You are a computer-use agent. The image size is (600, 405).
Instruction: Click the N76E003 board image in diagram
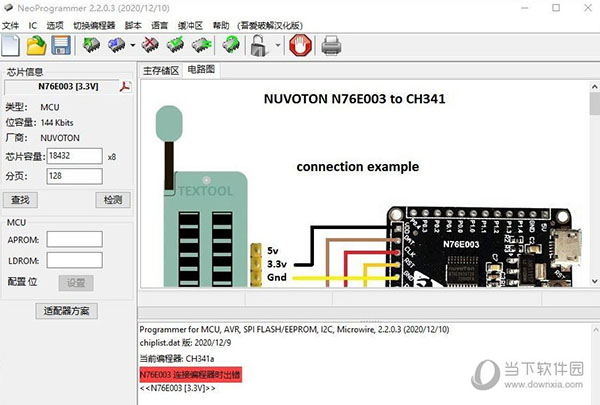point(484,247)
